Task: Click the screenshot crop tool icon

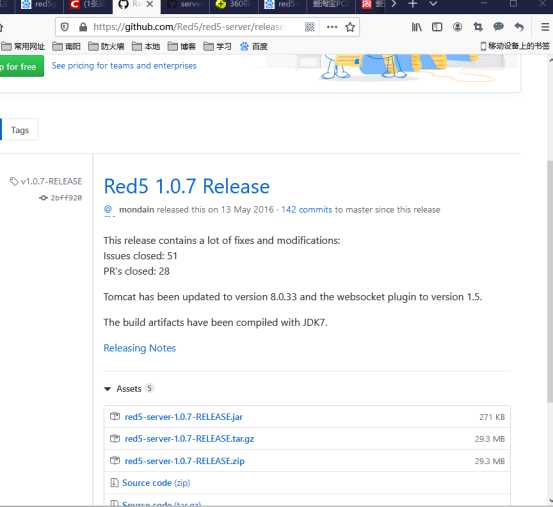Action: [x=478, y=27]
